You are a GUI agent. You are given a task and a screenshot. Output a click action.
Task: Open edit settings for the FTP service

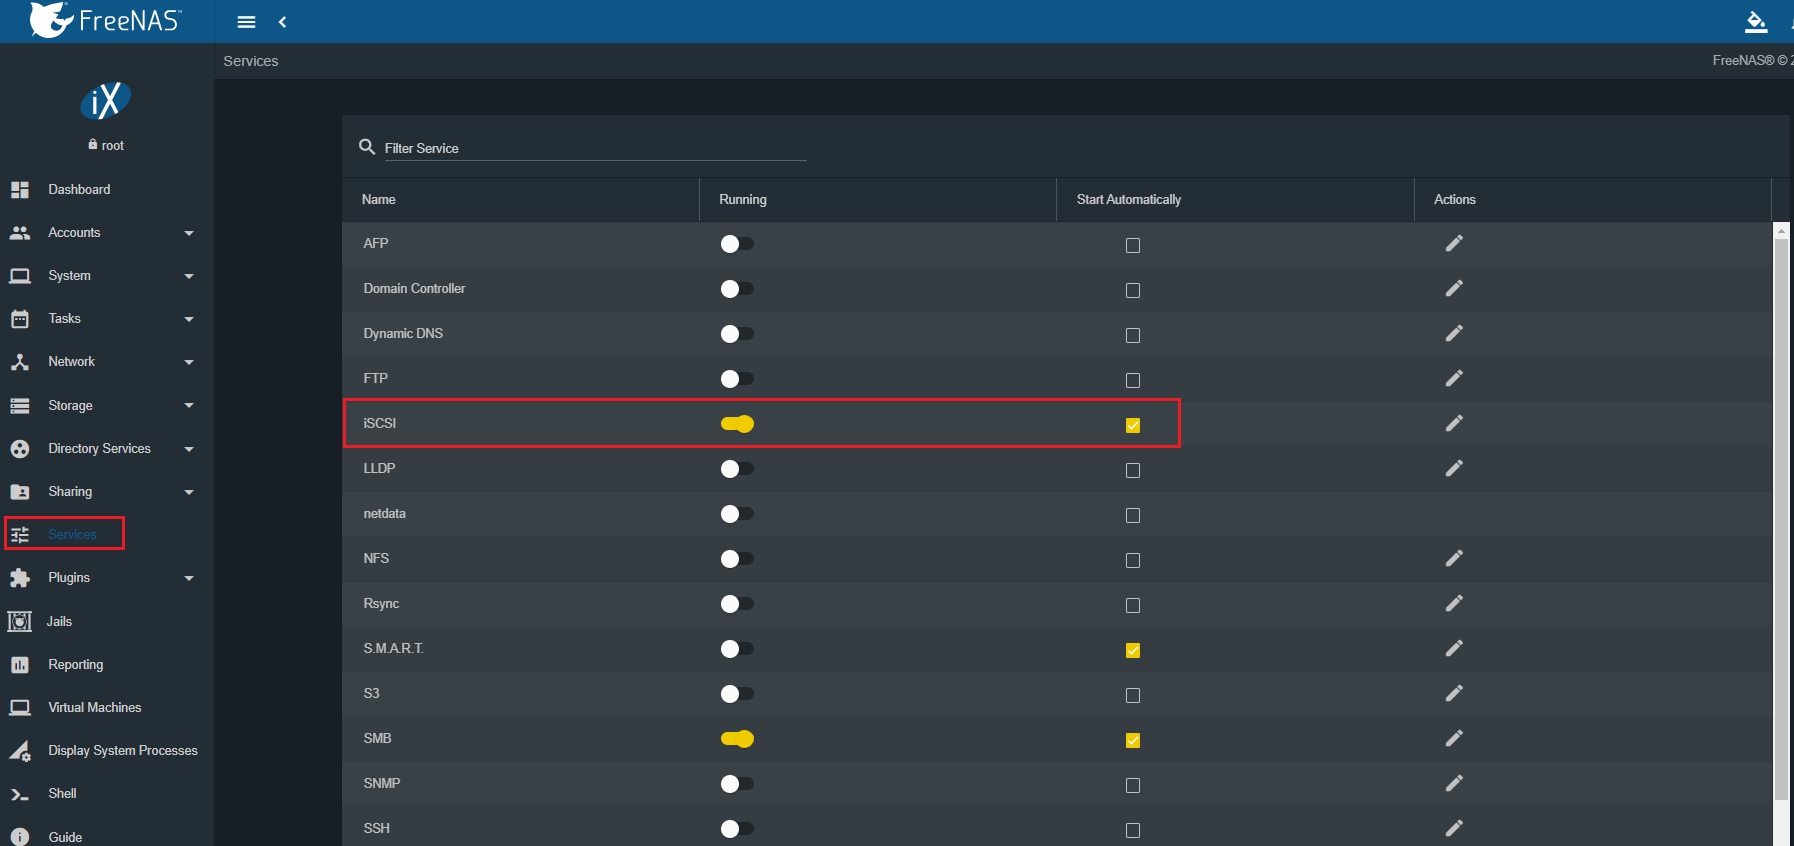click(x=1454, y=378)
